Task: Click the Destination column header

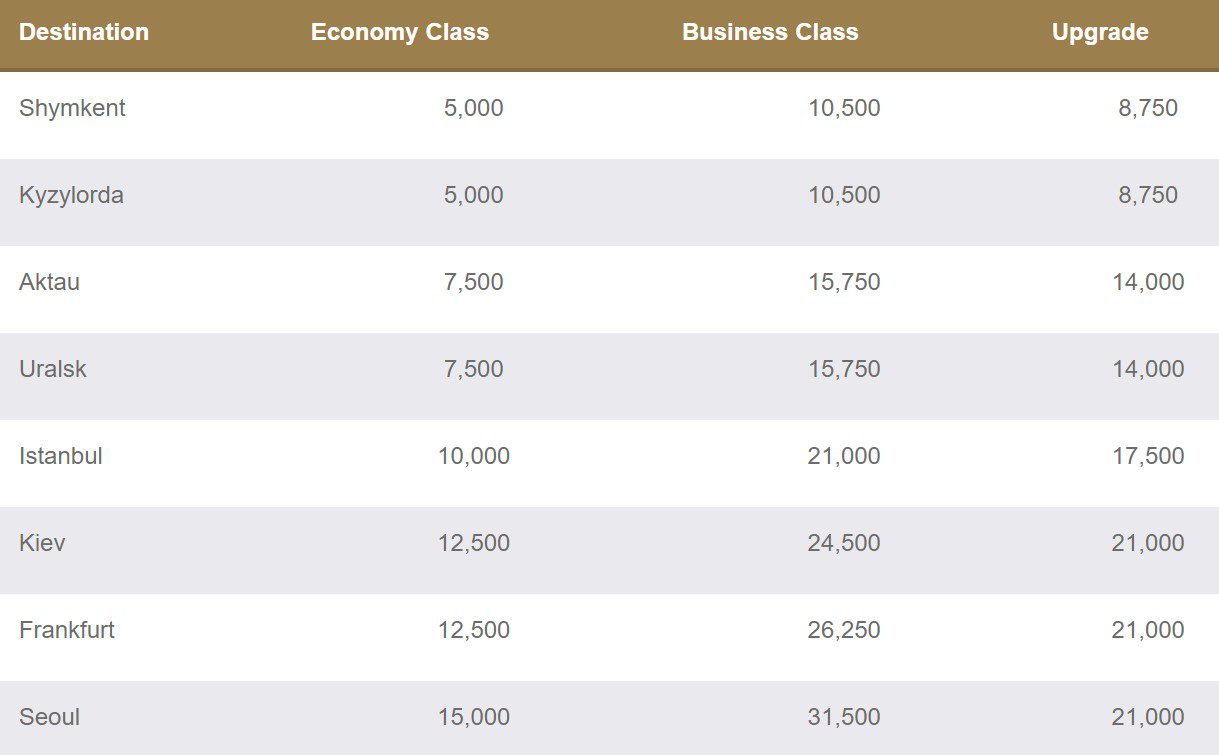Action: (84, 32)
